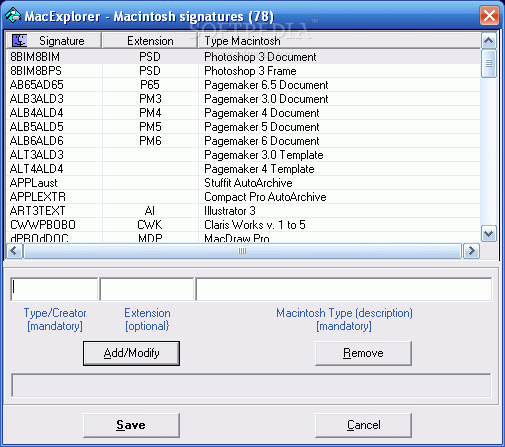Click Pagemaker 3.0 Template type

(x=264, y=155)
